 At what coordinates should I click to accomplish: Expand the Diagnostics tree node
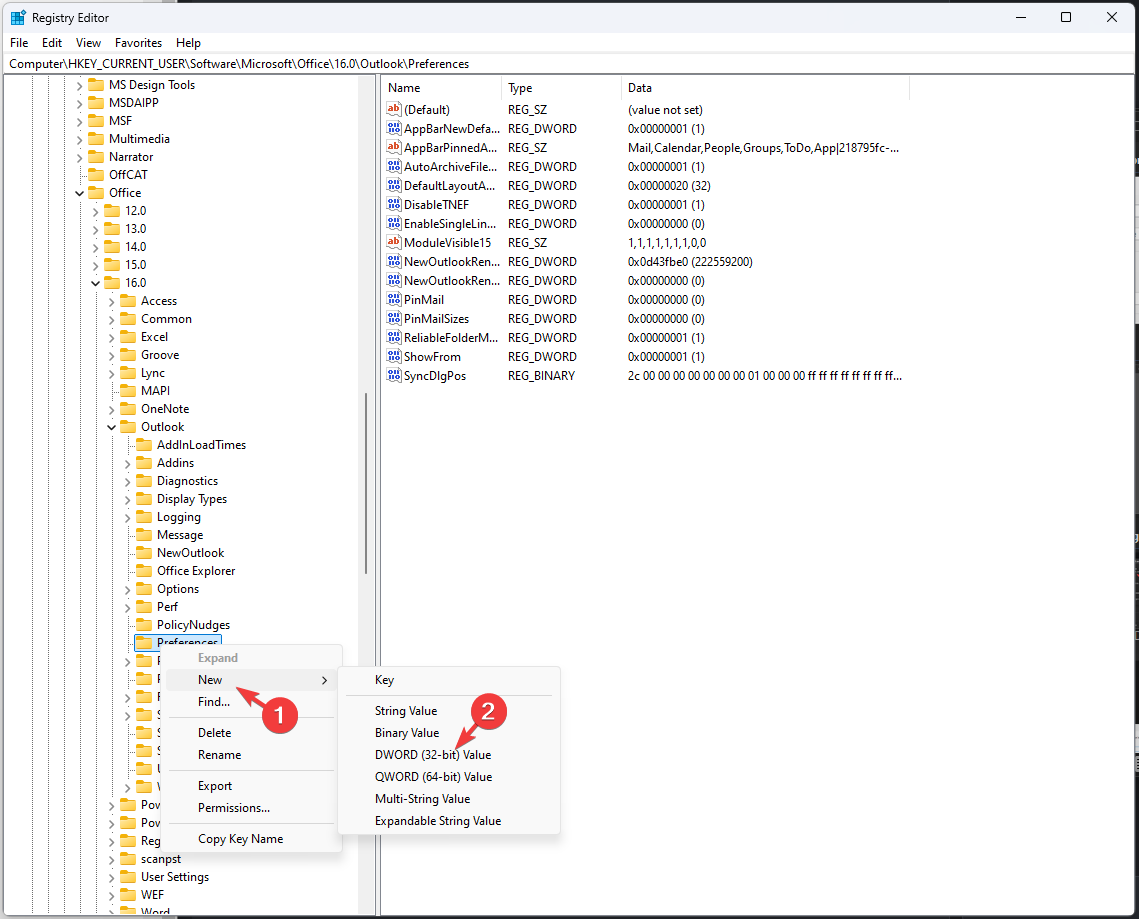[x=127, y=481]
